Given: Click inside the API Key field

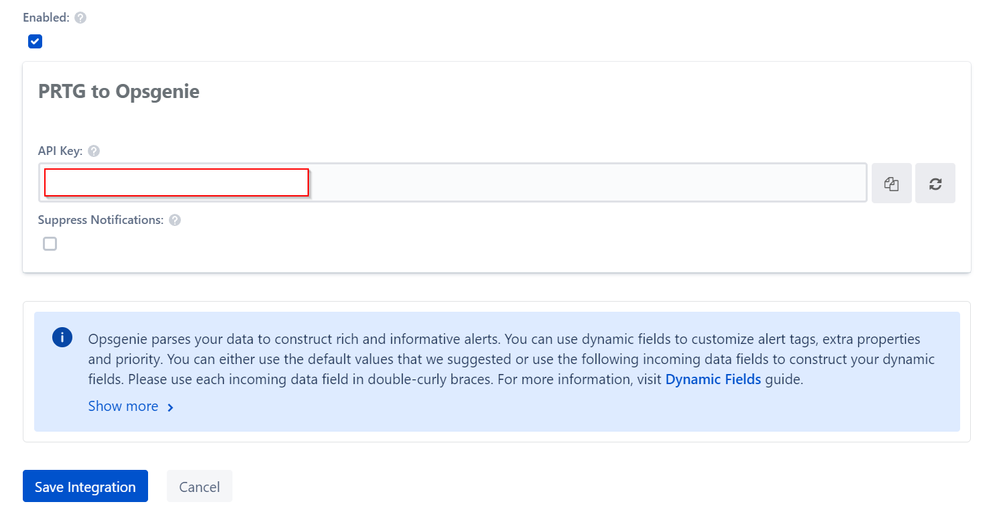Looking at the screenshot, I should coord(453,183).
